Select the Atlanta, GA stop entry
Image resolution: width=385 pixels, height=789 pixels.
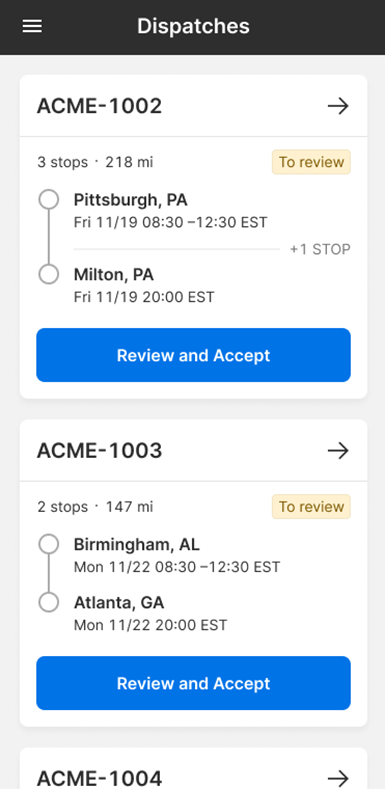pyautogui.click(x=150, y=613)
